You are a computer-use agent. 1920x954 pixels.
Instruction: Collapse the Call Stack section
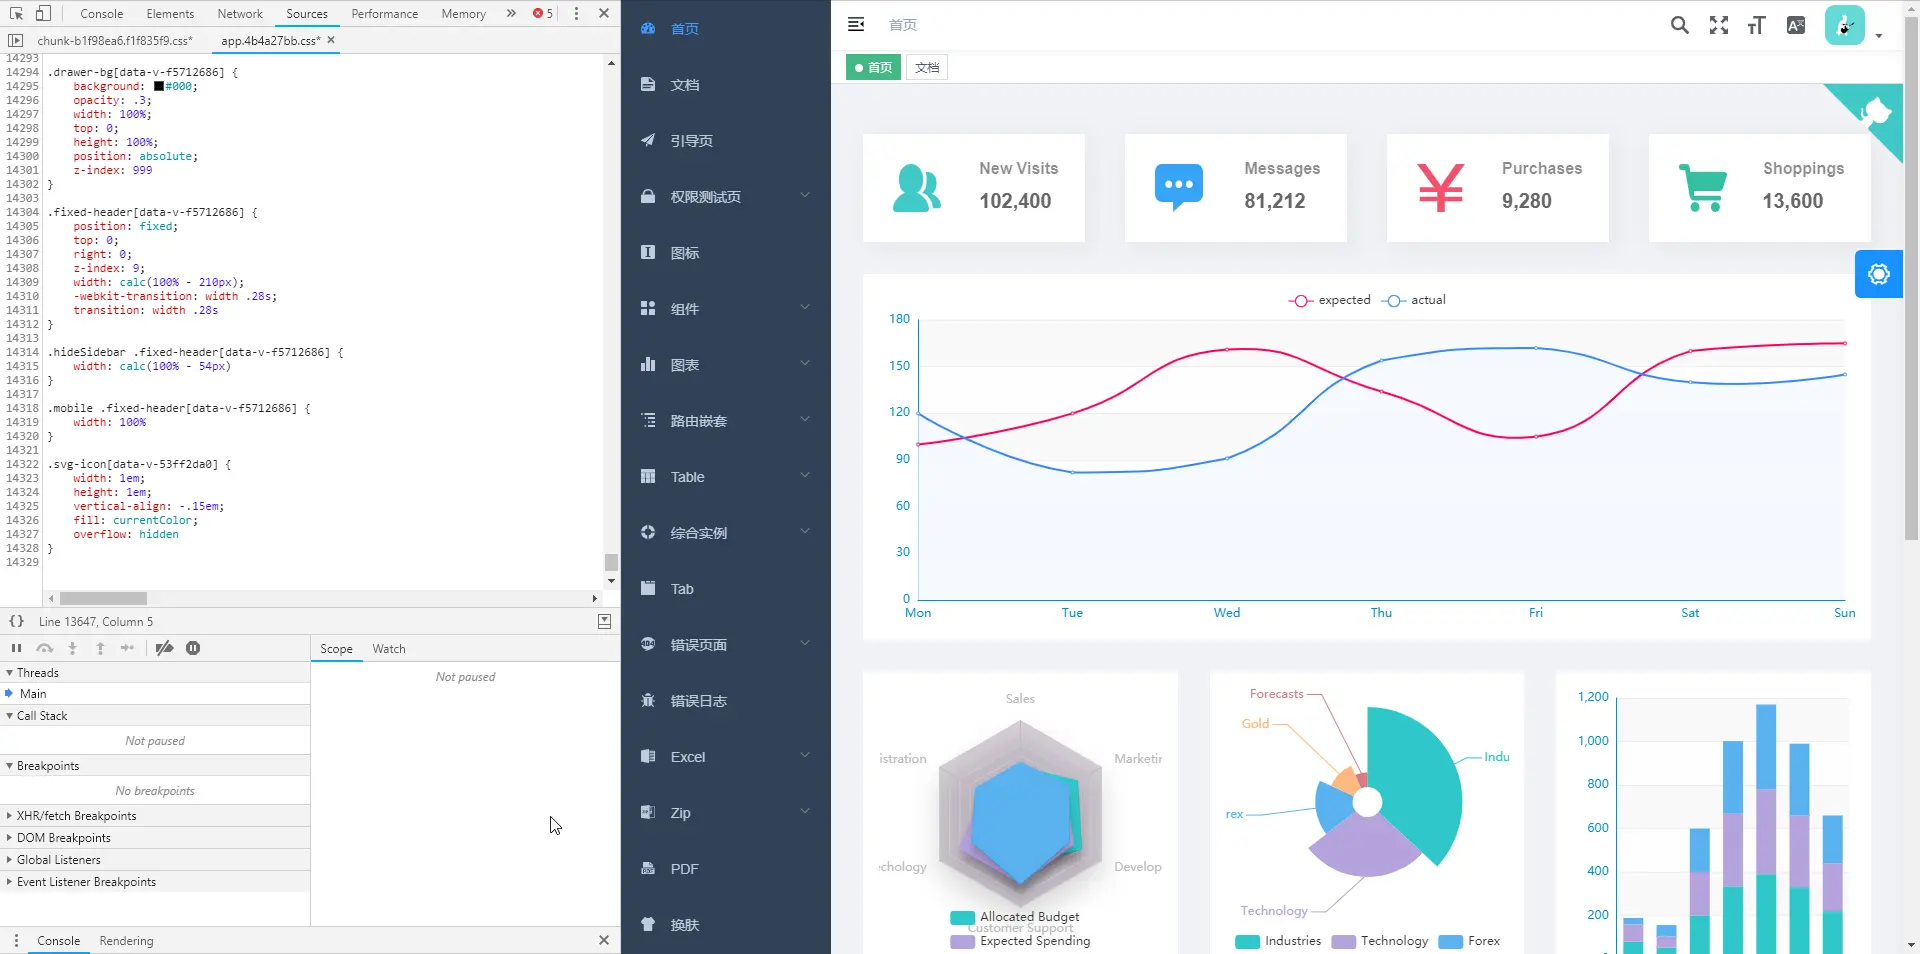pos(155,716)
